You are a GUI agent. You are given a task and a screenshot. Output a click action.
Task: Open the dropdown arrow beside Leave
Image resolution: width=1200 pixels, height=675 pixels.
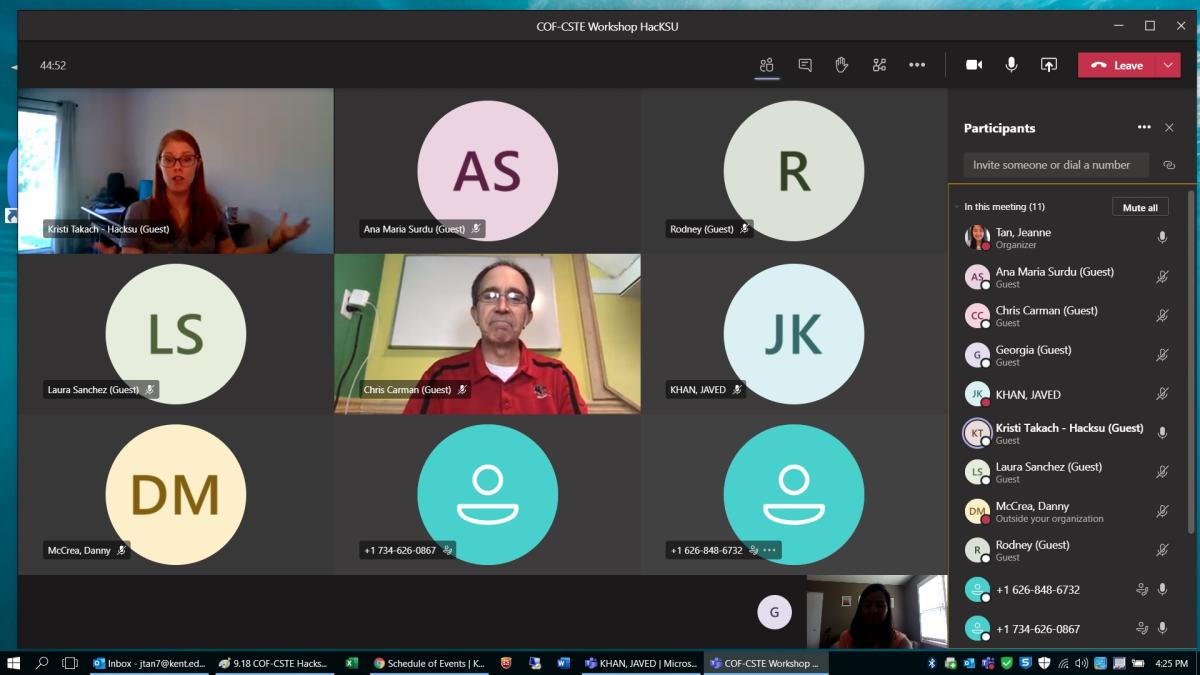(x=1168, y=65)
